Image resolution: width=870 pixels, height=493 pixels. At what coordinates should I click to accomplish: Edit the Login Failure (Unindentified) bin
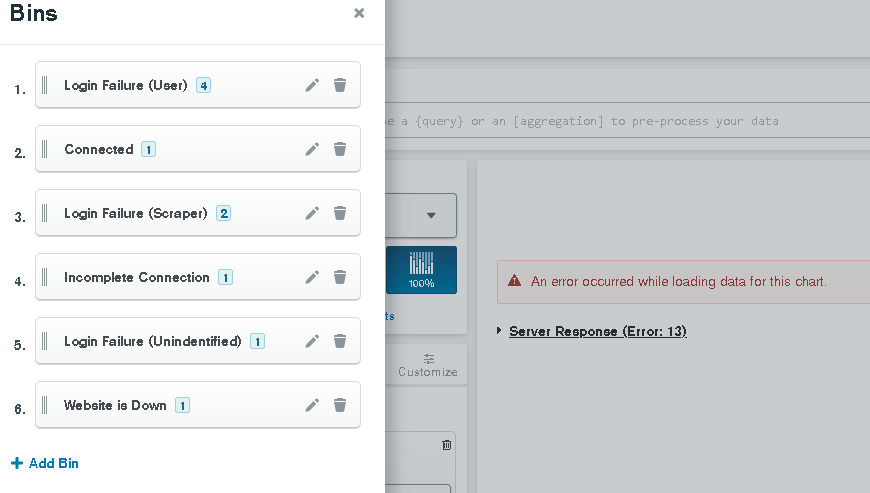tap(312, 342)
